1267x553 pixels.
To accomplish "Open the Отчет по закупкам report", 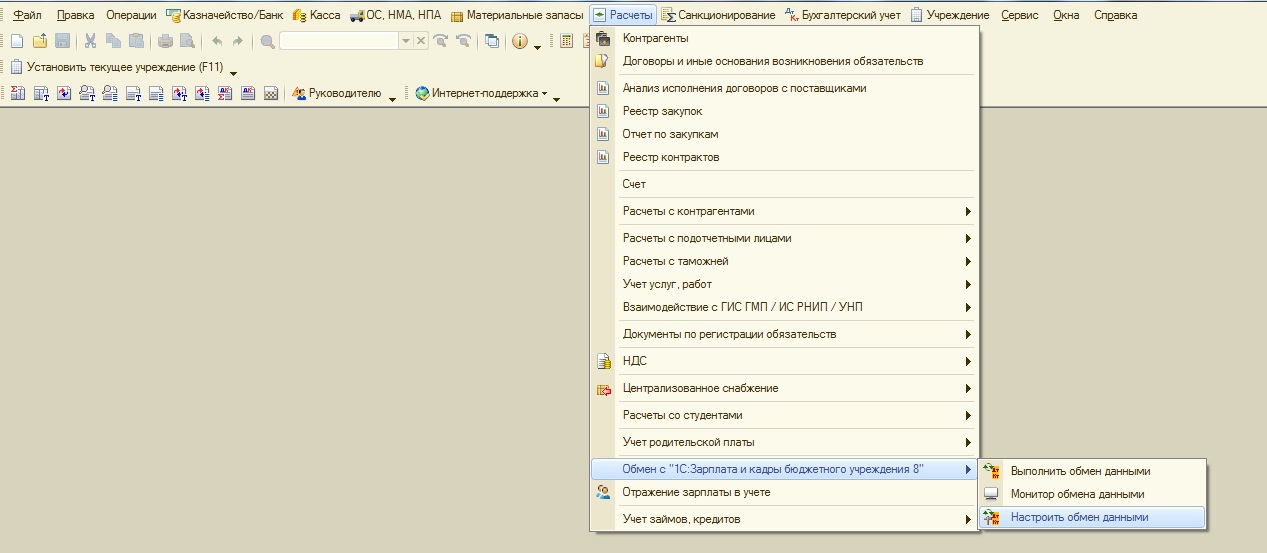I will pos(785,134).
